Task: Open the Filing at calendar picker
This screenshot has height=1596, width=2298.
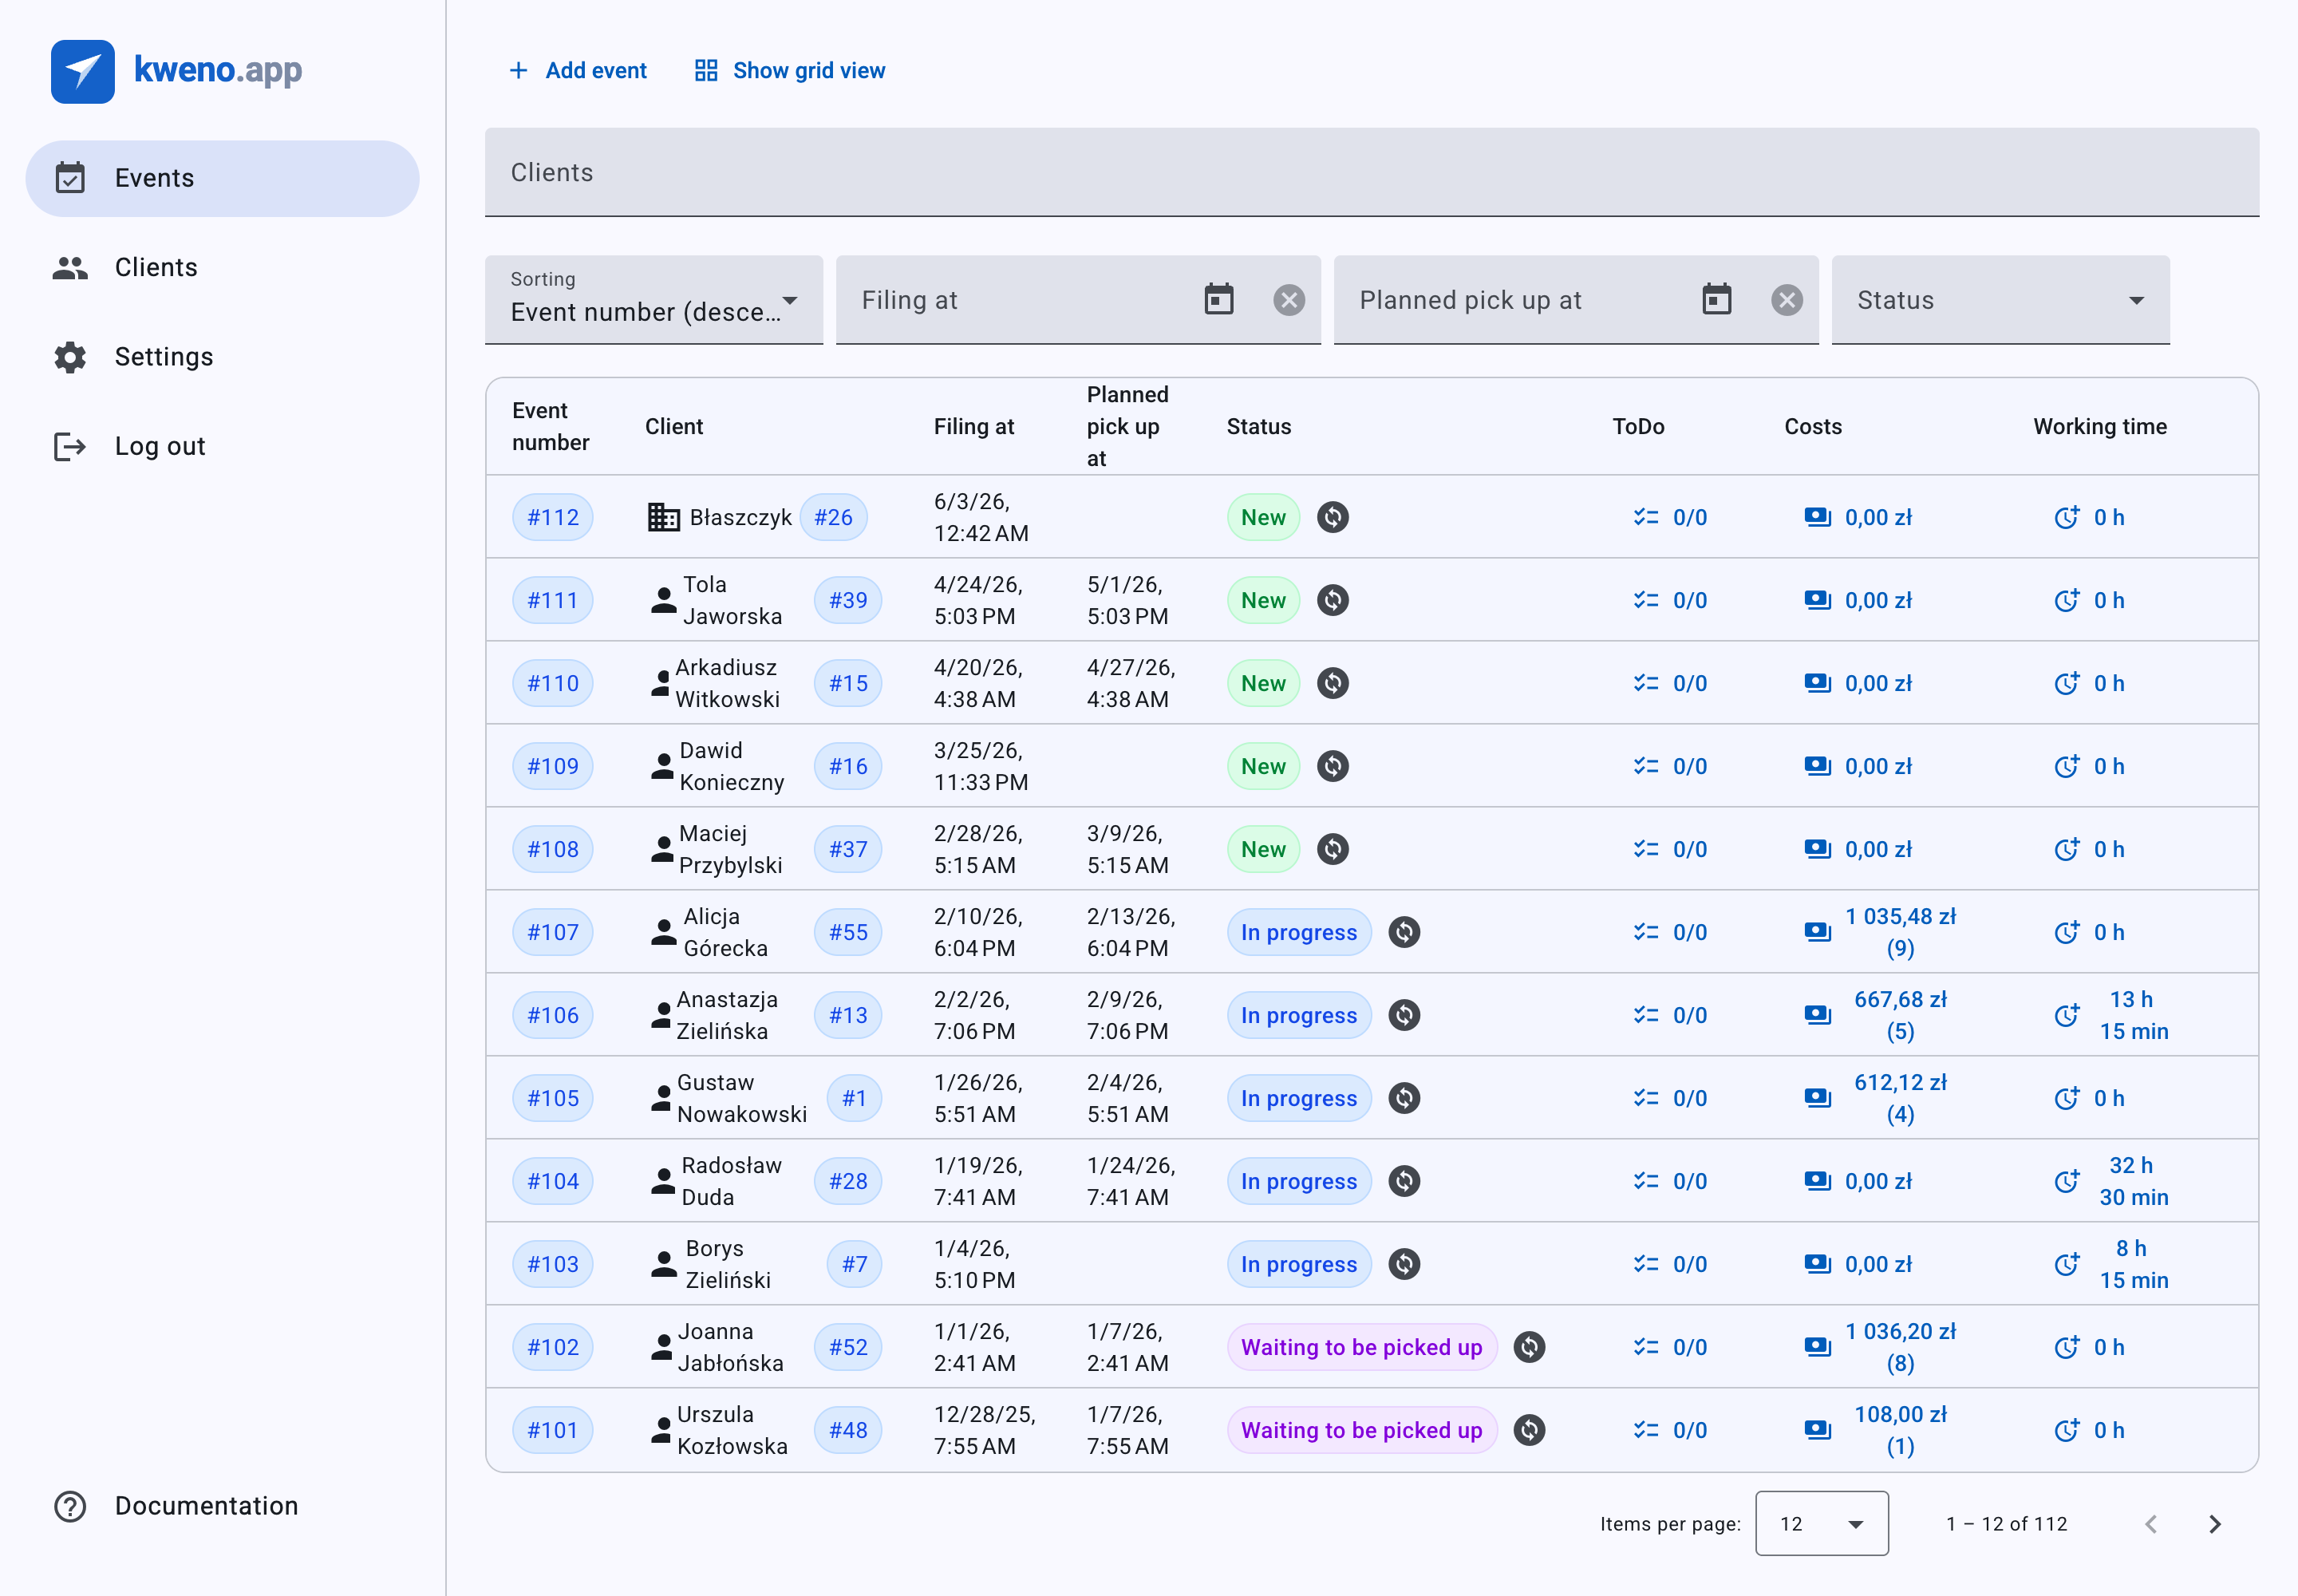Action: point(1219,299)
